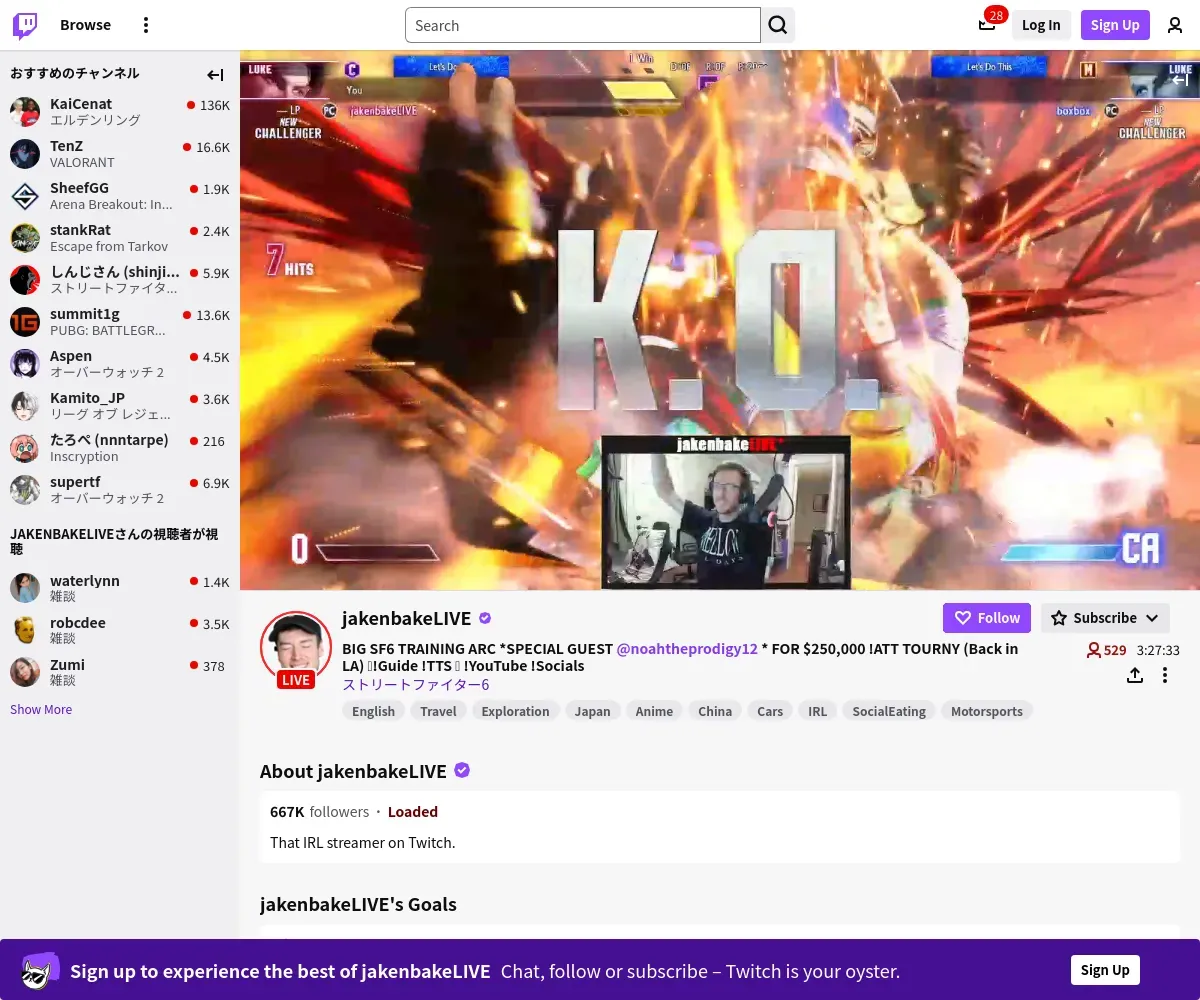Viewport: 1200px width, 1000px height.
Task: Select the Travel tag
Action: 438,711
